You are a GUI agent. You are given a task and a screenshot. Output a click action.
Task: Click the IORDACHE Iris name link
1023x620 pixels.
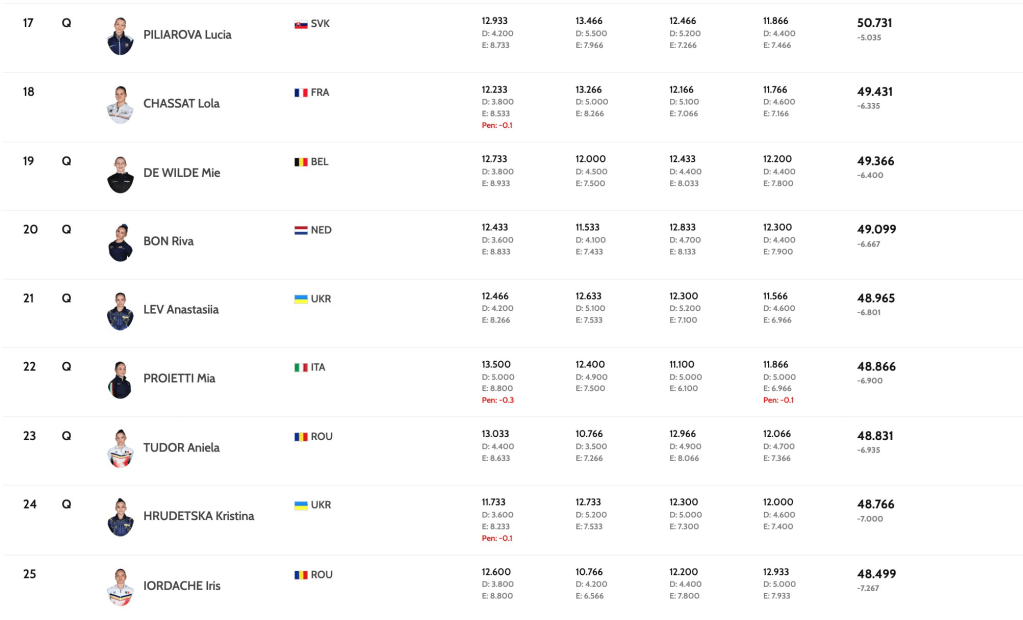pyautogui.click(x=182, y=586)
